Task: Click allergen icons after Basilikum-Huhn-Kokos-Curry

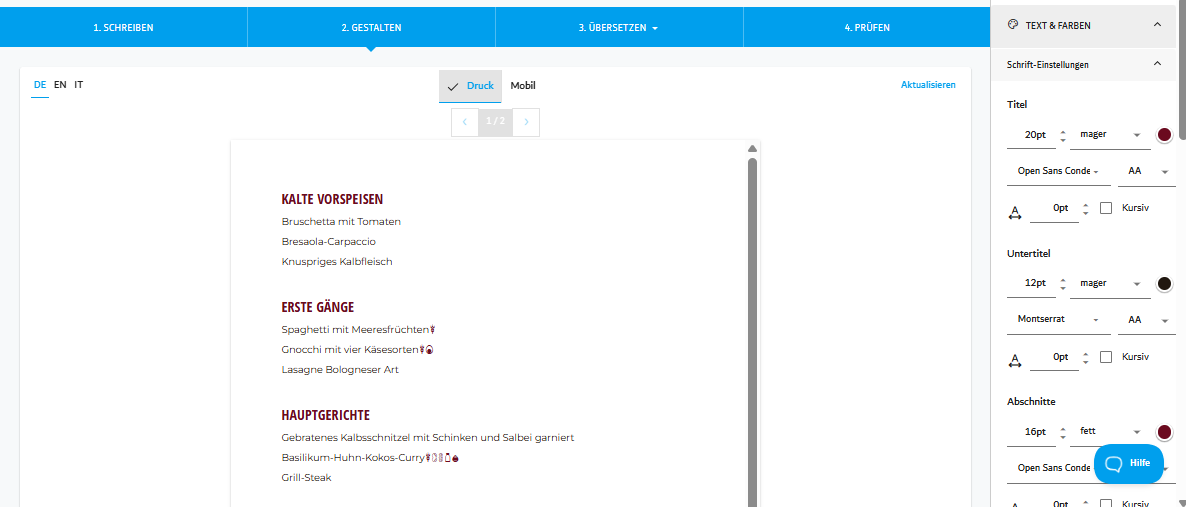Action: tap(442, 458)
